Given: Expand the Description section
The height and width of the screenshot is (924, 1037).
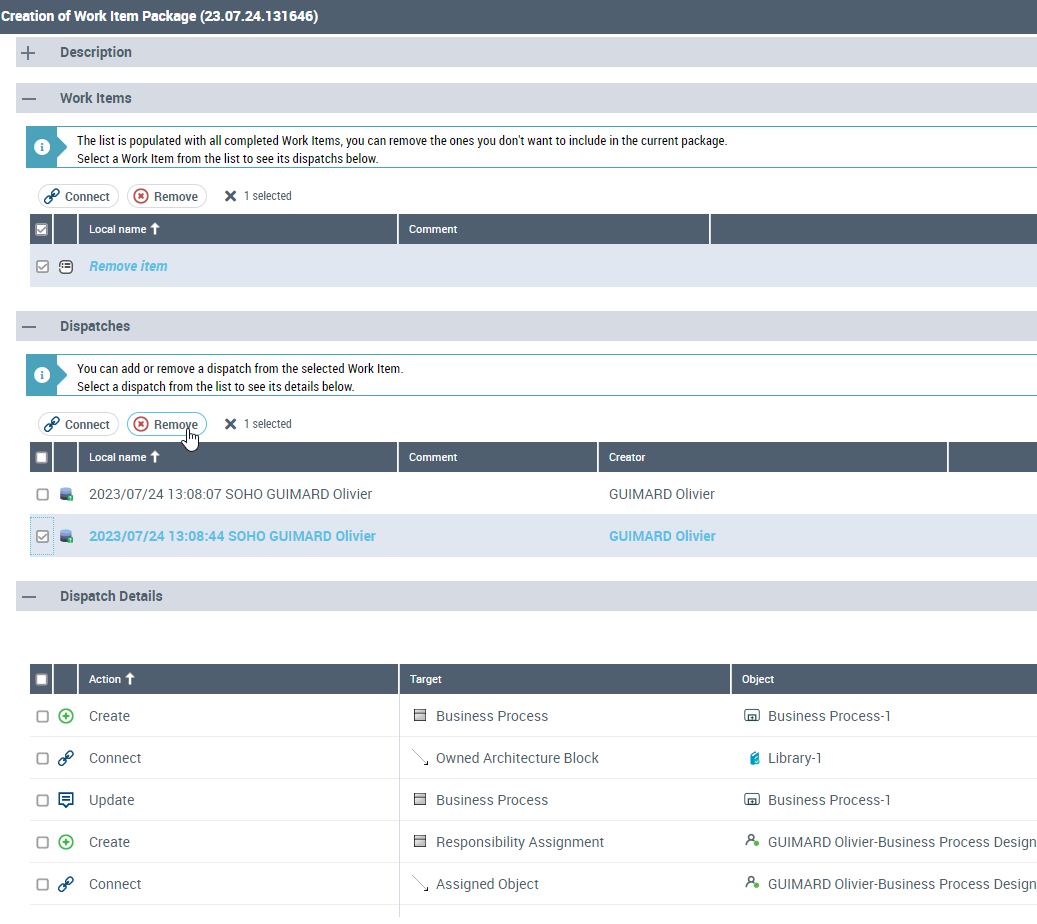Looking at the screenshot, I should click(x=29, y=52).
